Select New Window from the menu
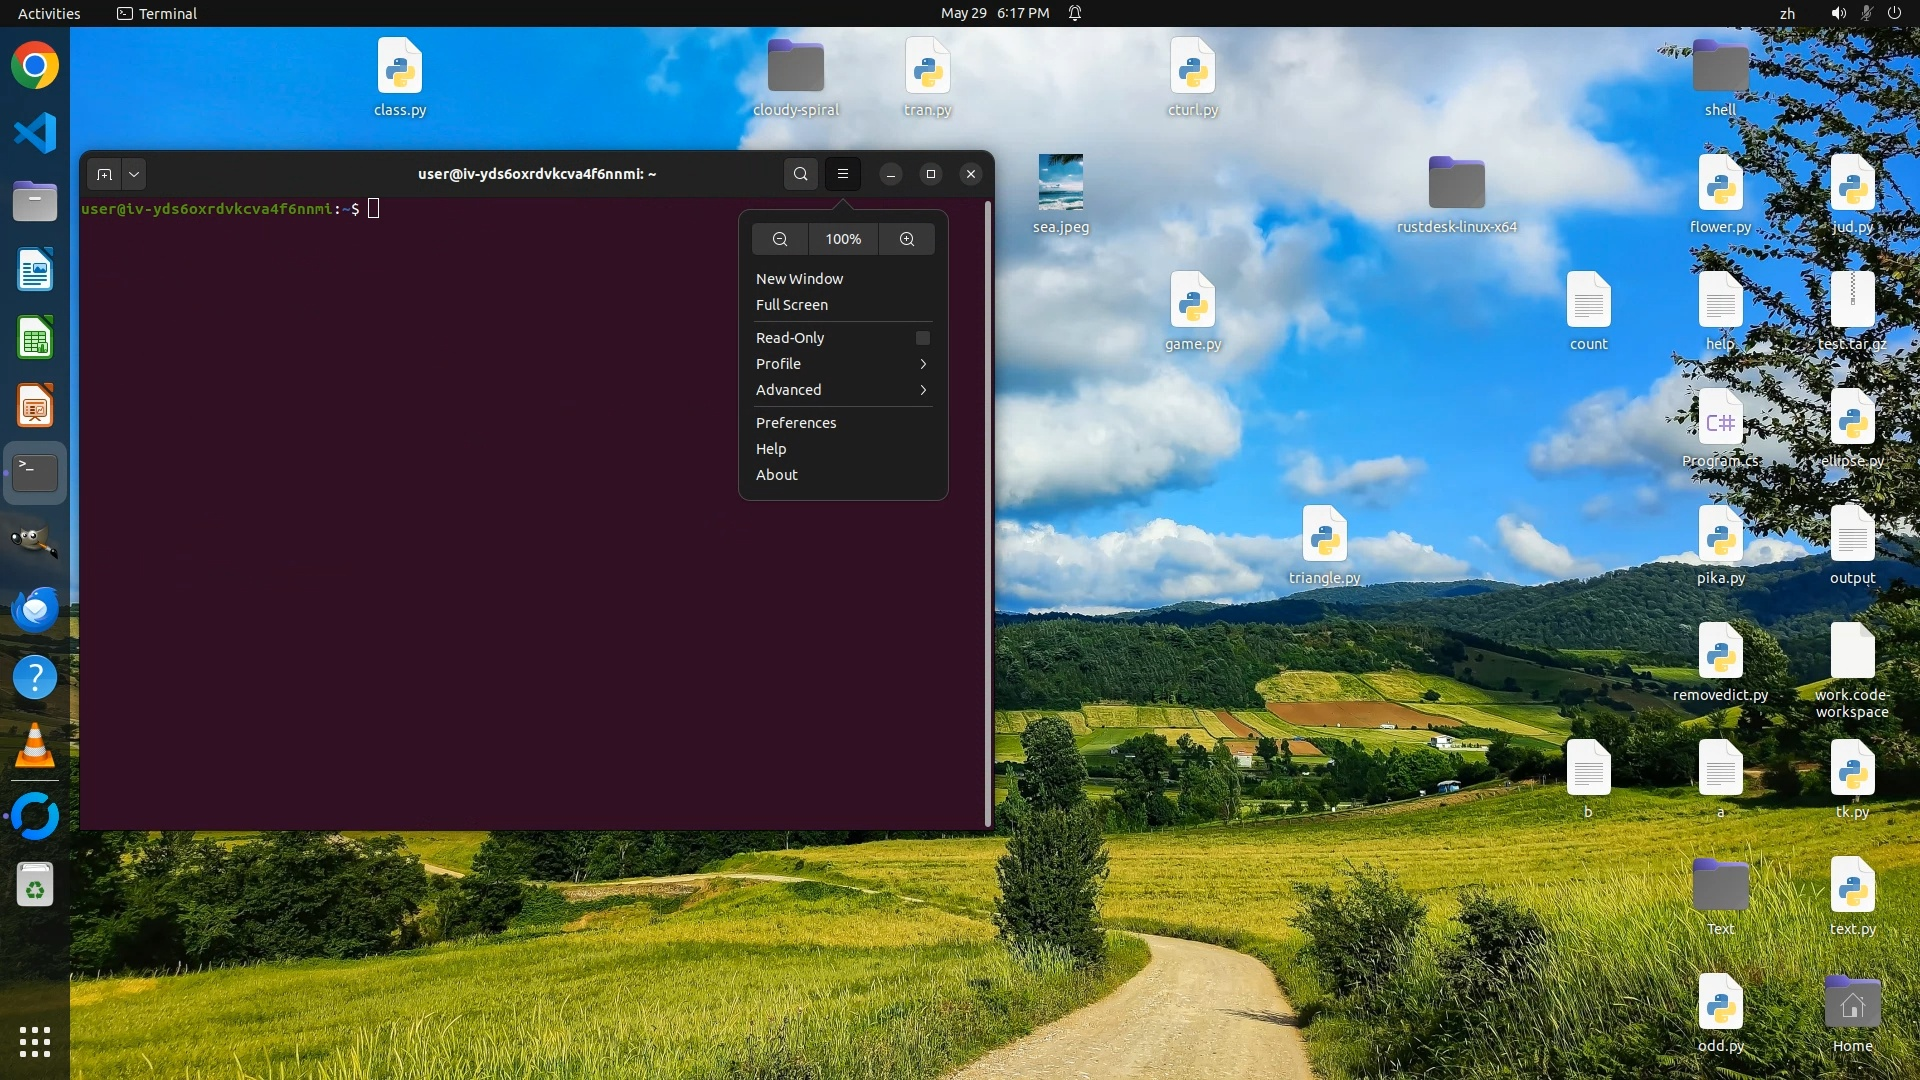This screenshot has width=1920, height=1080. pyautogui.click(x=799, y=279)
